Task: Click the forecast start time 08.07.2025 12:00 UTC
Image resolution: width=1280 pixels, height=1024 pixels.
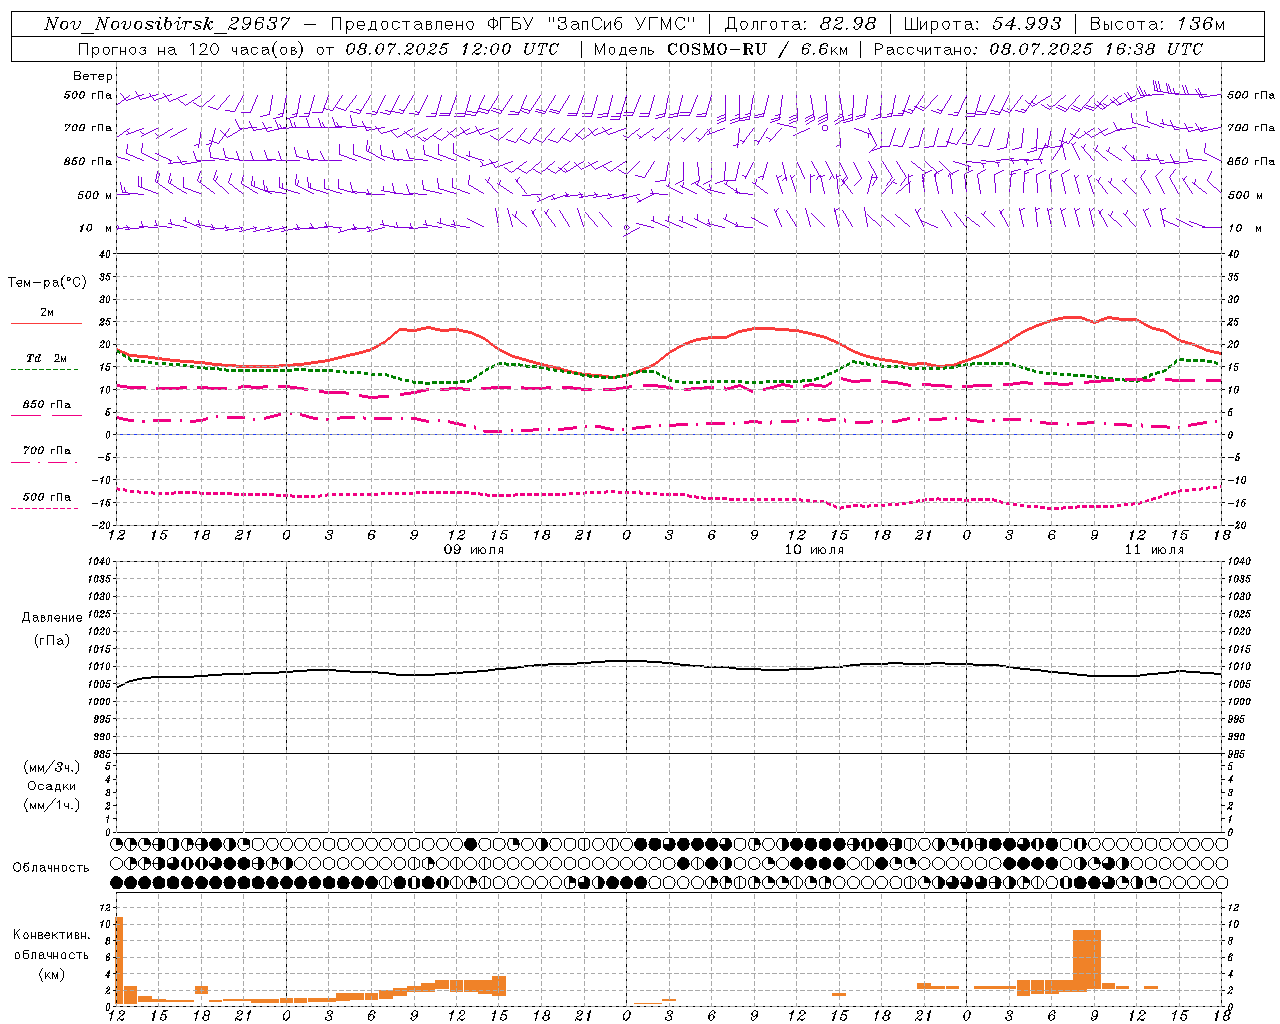Action: point(452,49)
